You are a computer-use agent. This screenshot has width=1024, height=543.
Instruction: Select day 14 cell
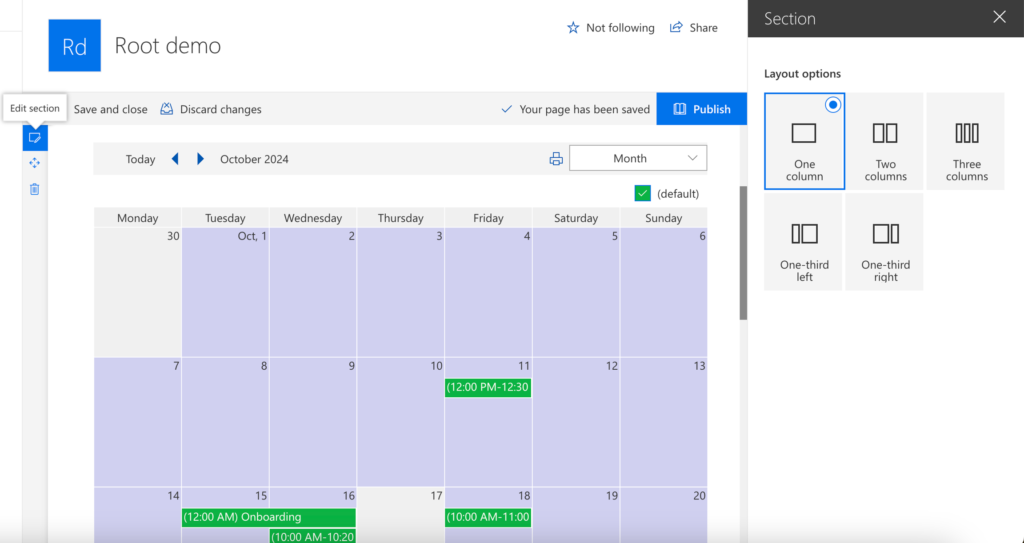tap(137, 515)
